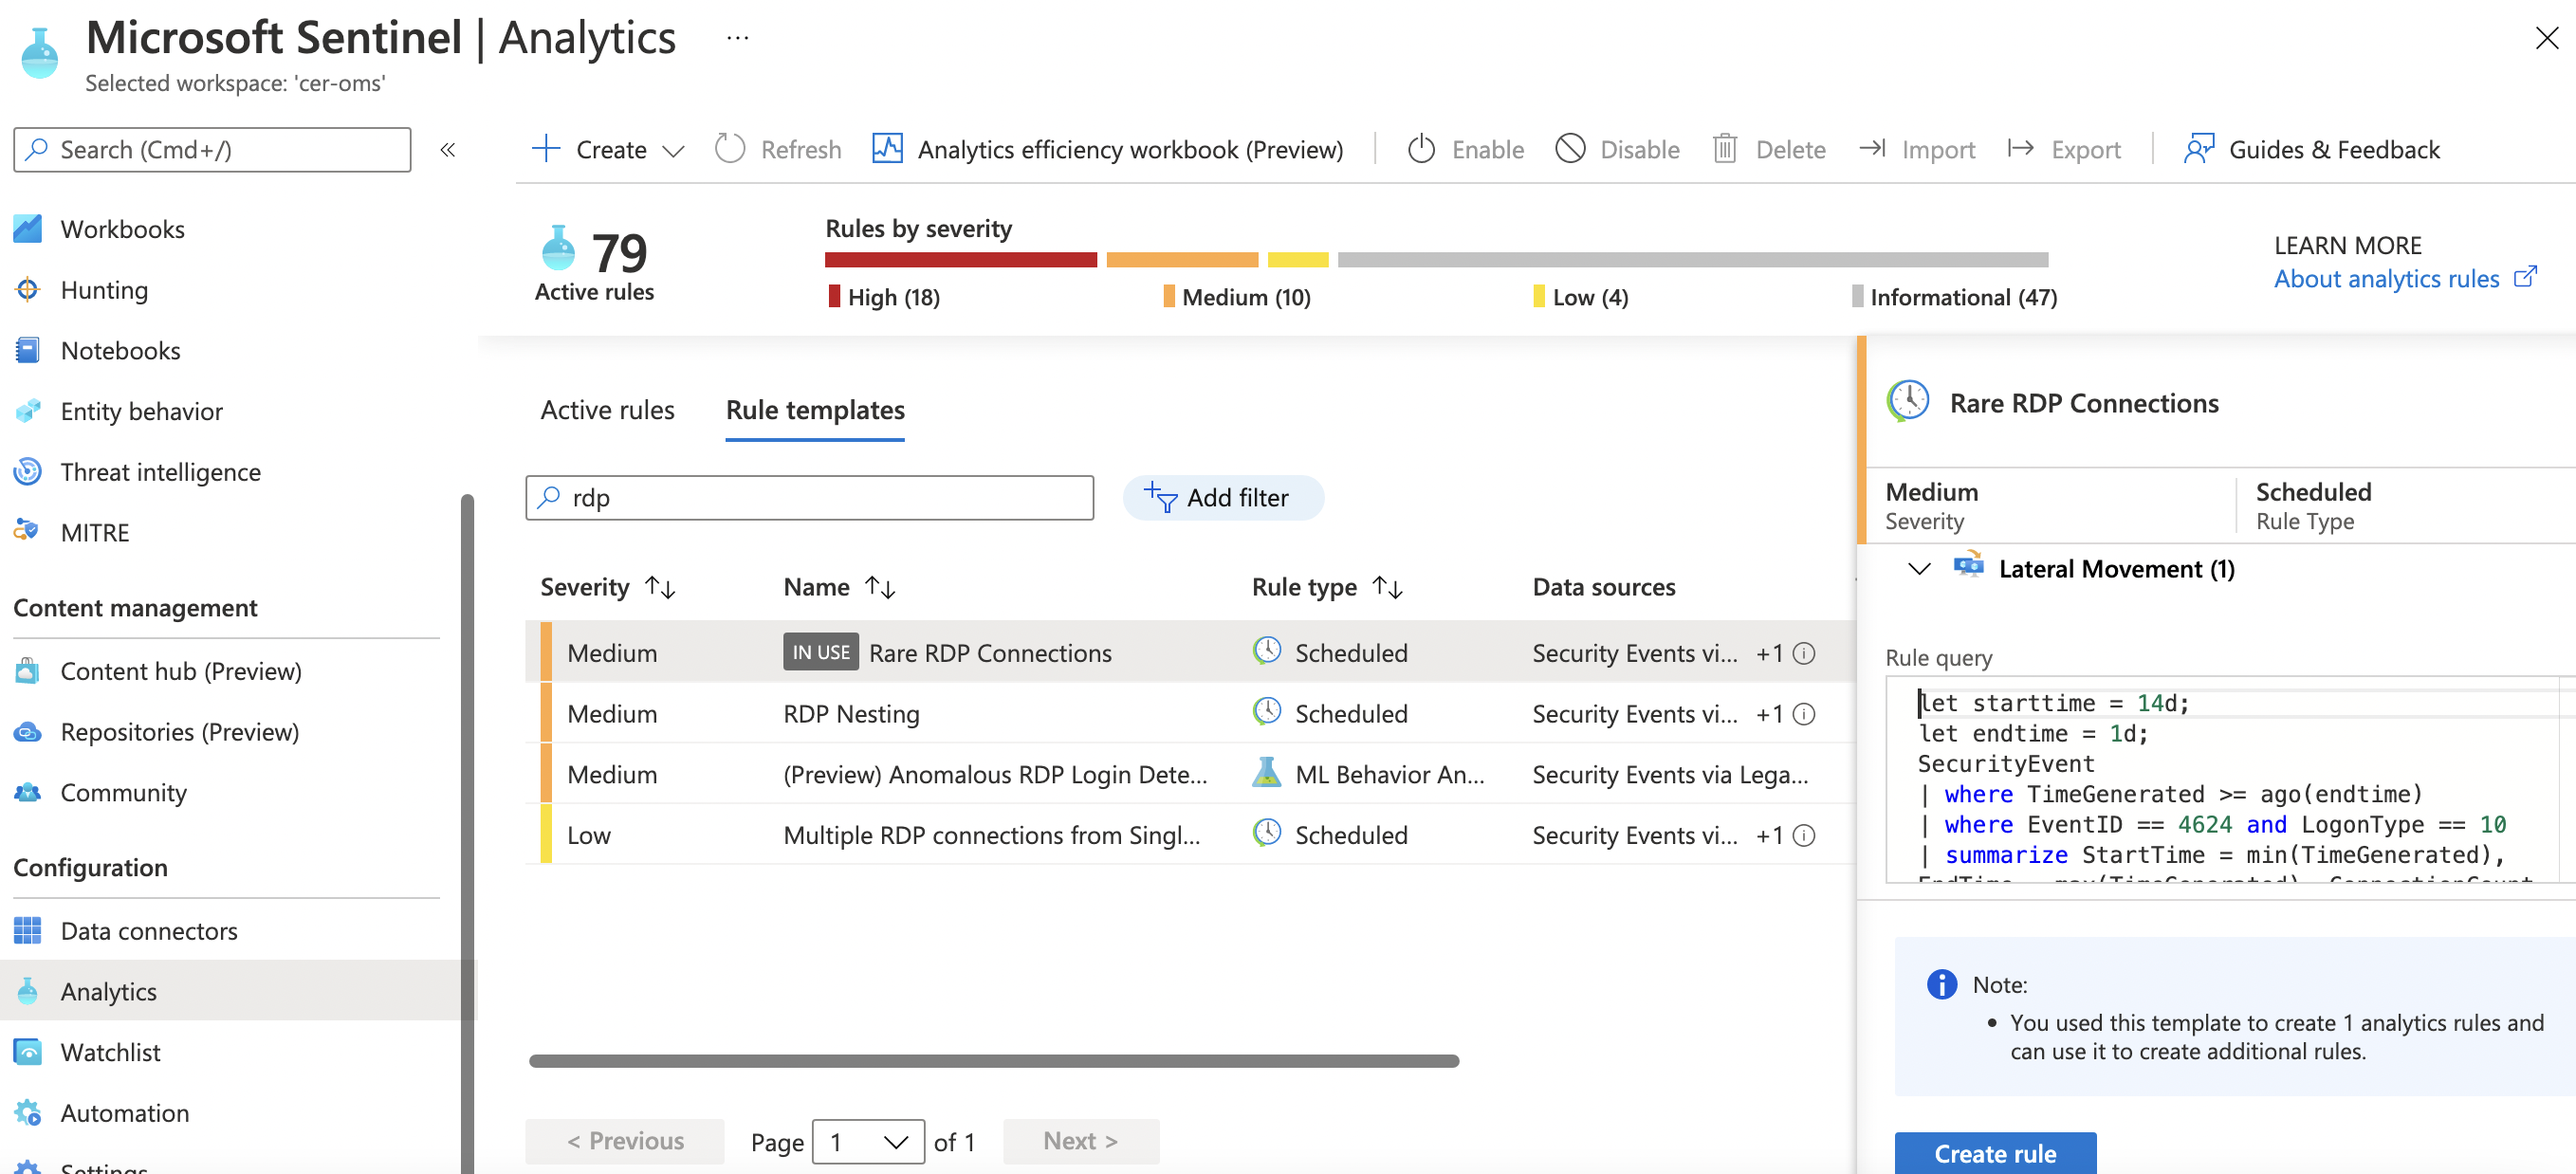Sort table by Severity column
This screenshot has height=1174, width=2576.
click(660, 587)
